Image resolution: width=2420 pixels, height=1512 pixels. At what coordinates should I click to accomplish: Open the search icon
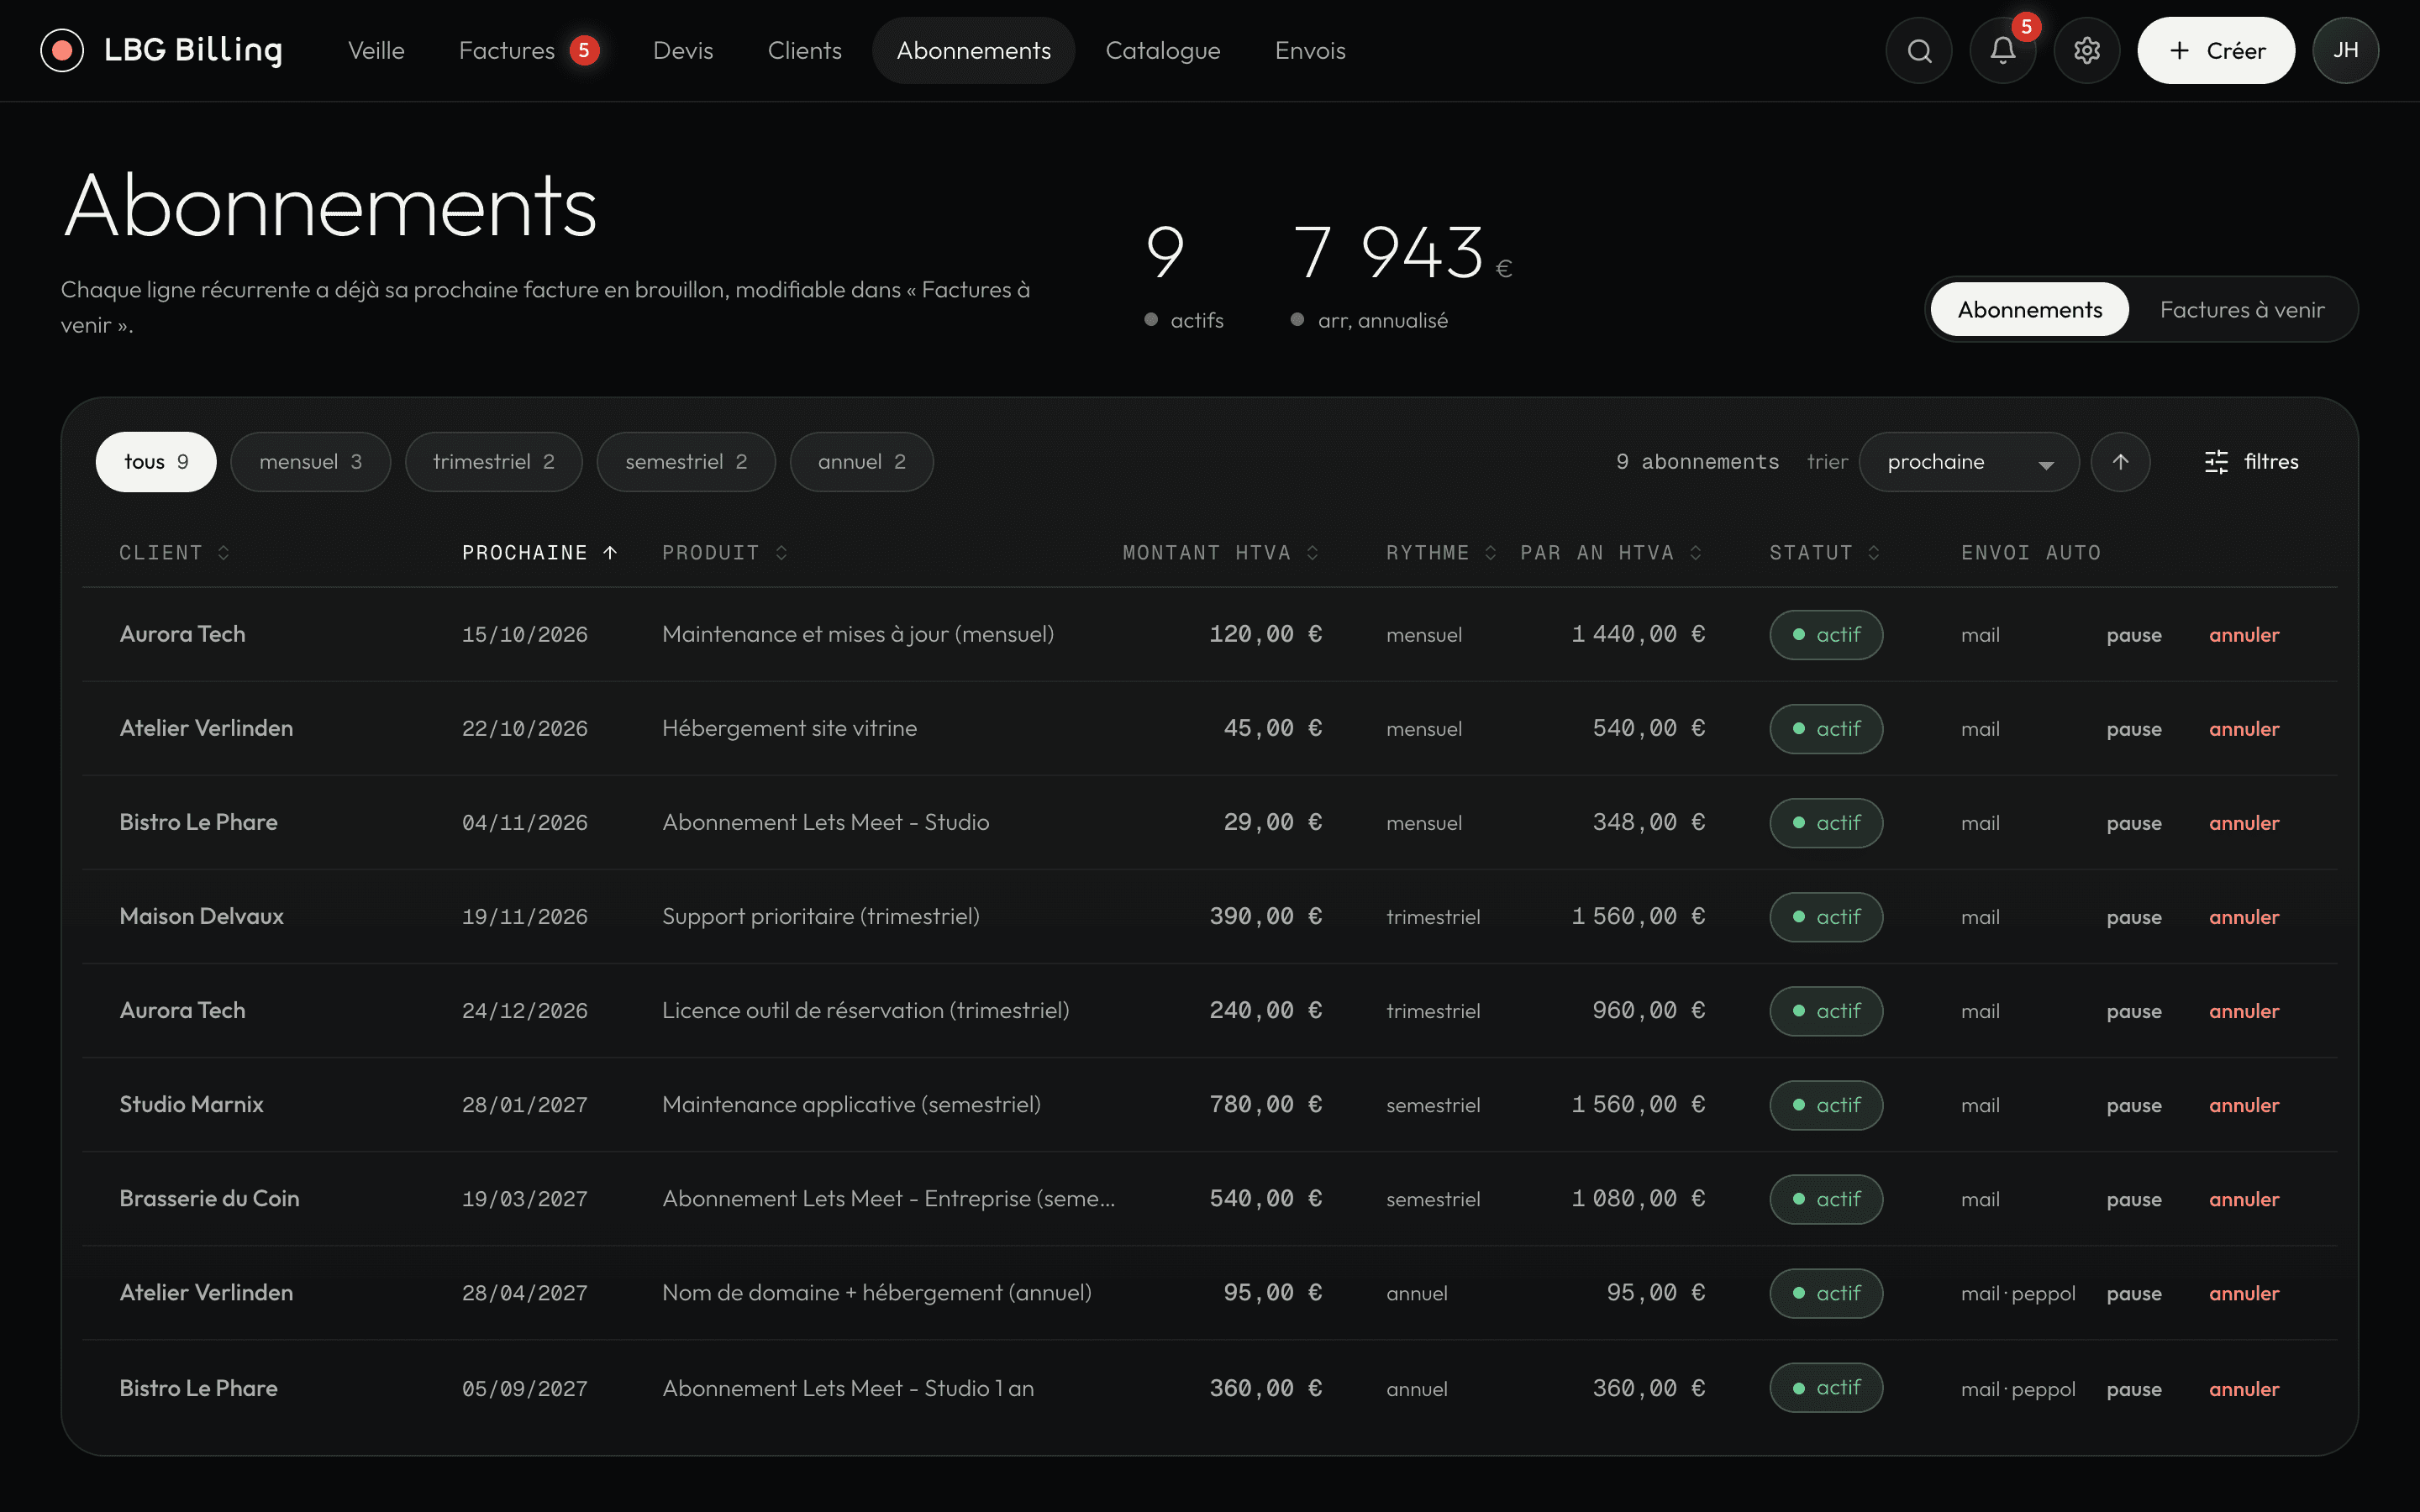pos(1919,50)
